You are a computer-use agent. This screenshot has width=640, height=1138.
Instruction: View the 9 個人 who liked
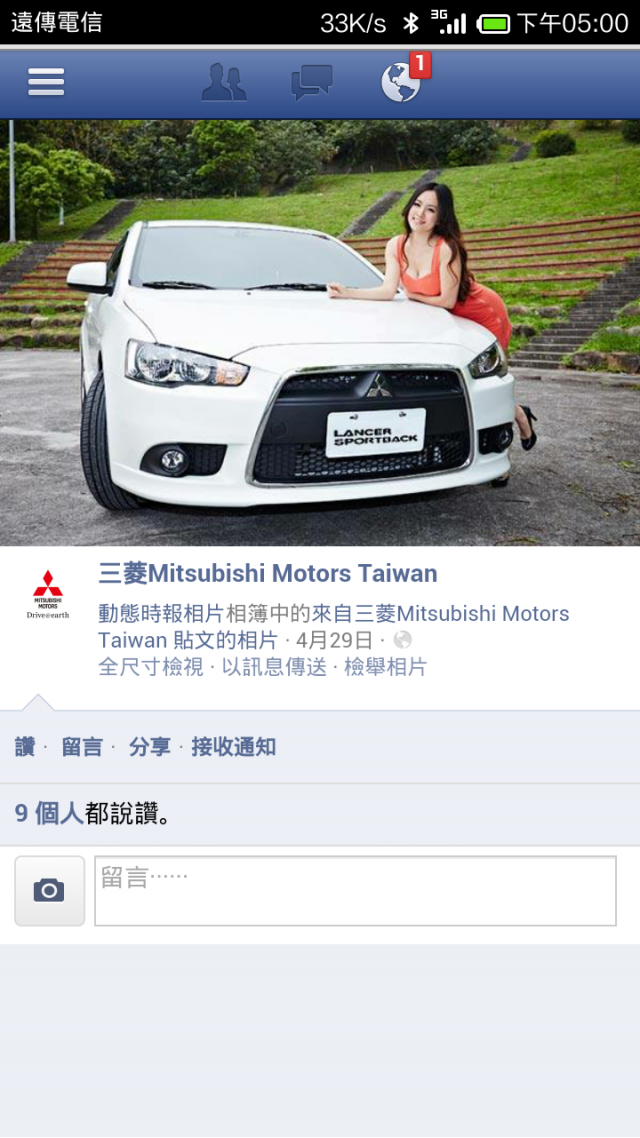pyautogui.click(x=49, y=814)
